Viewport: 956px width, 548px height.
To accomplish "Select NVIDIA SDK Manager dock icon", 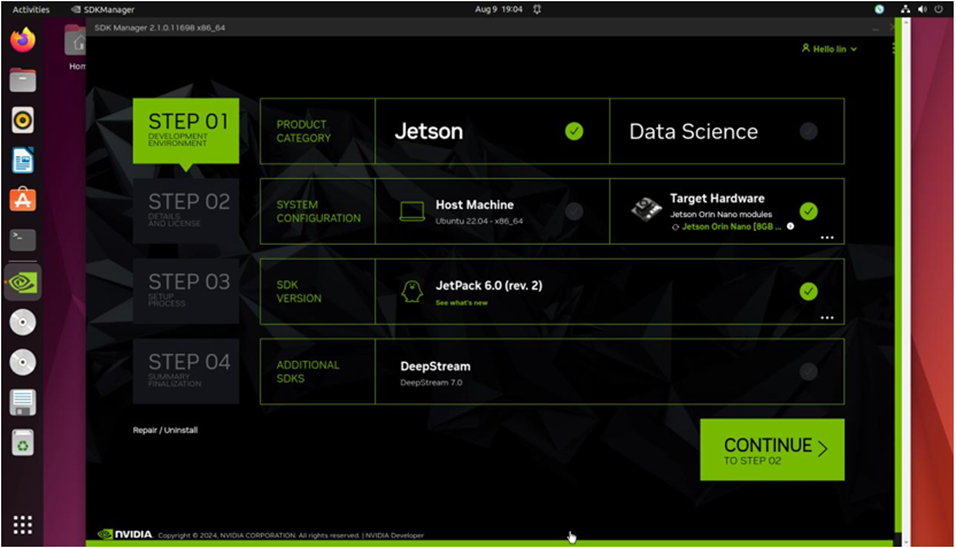I will (x=23, y=282).
